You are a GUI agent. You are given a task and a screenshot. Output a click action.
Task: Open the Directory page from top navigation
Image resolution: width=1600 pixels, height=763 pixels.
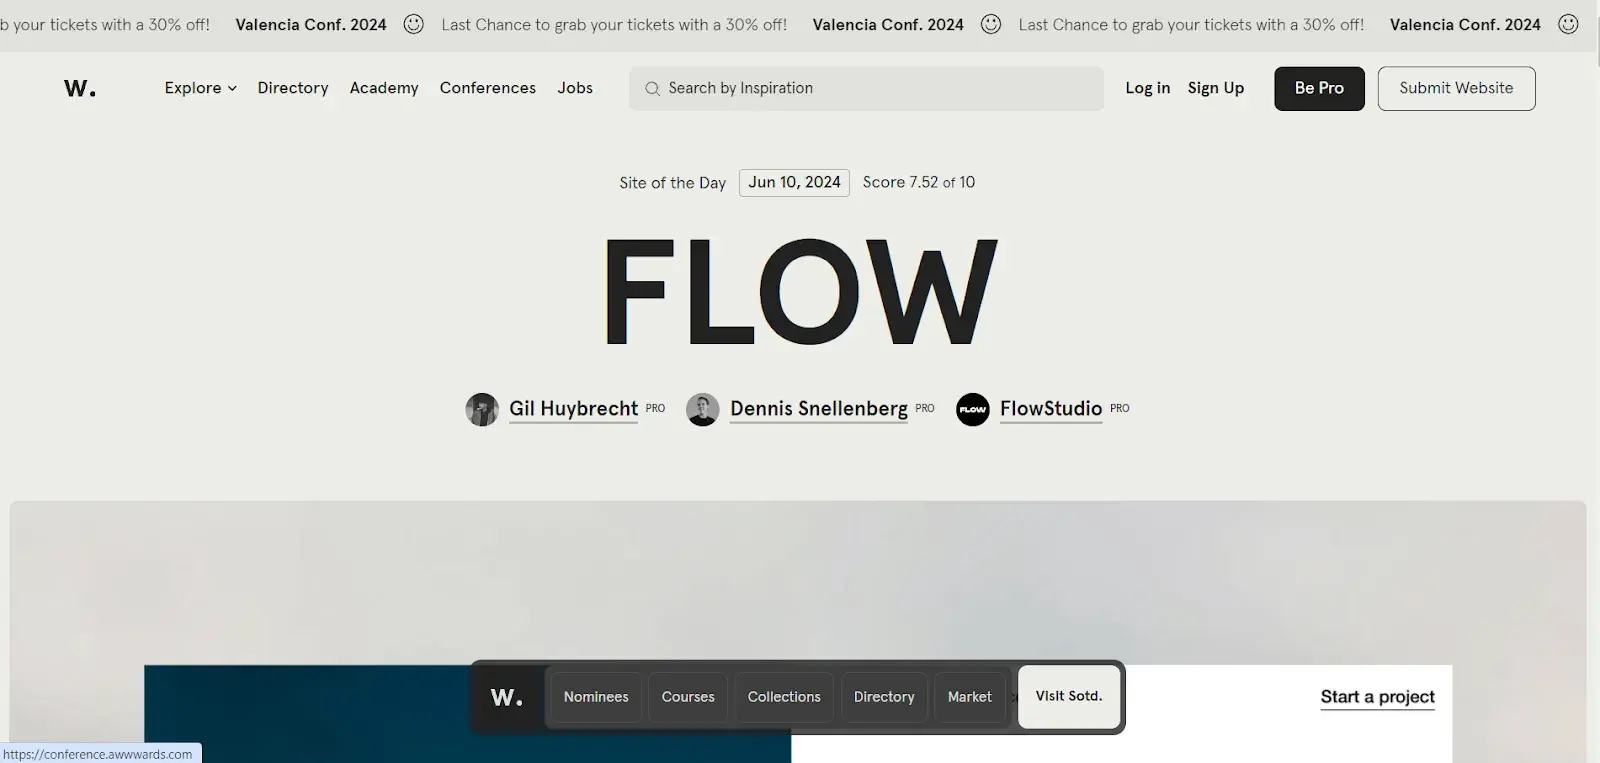pyautogui.click(x=293, y=88)
